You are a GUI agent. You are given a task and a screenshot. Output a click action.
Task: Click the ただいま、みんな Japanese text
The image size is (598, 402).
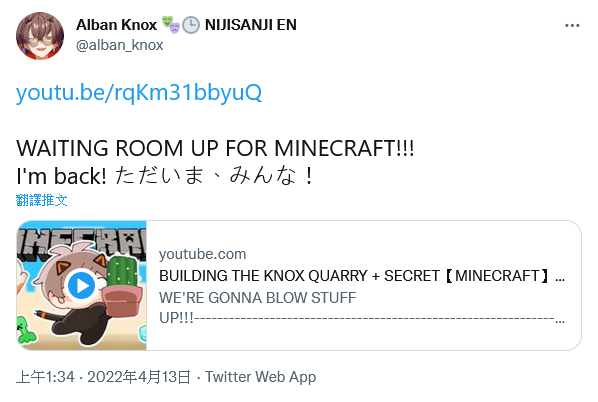click(x=214, y=176)
